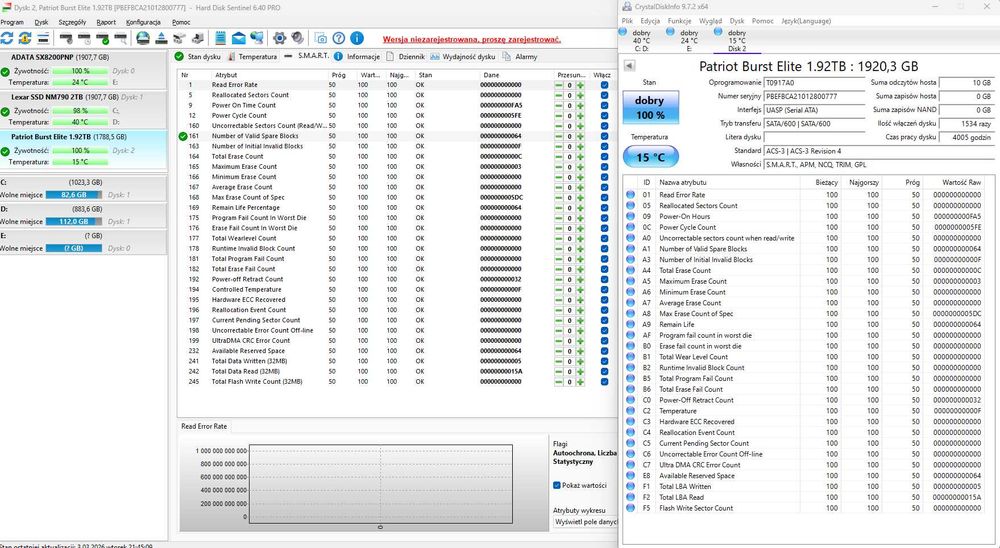This screenshot has width=1000, height=548.
Task: Click CrystalDiskInfo title bar app icon
Action: 626,6
